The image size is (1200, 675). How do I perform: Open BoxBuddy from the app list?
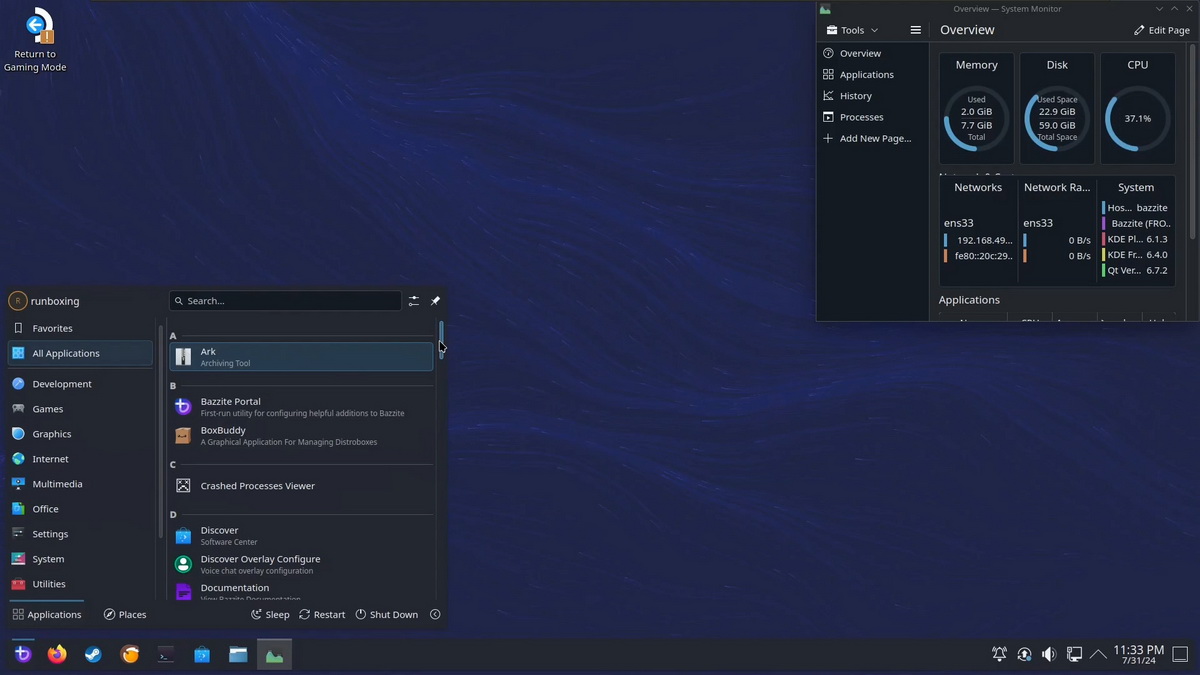(x=301, y=436)
